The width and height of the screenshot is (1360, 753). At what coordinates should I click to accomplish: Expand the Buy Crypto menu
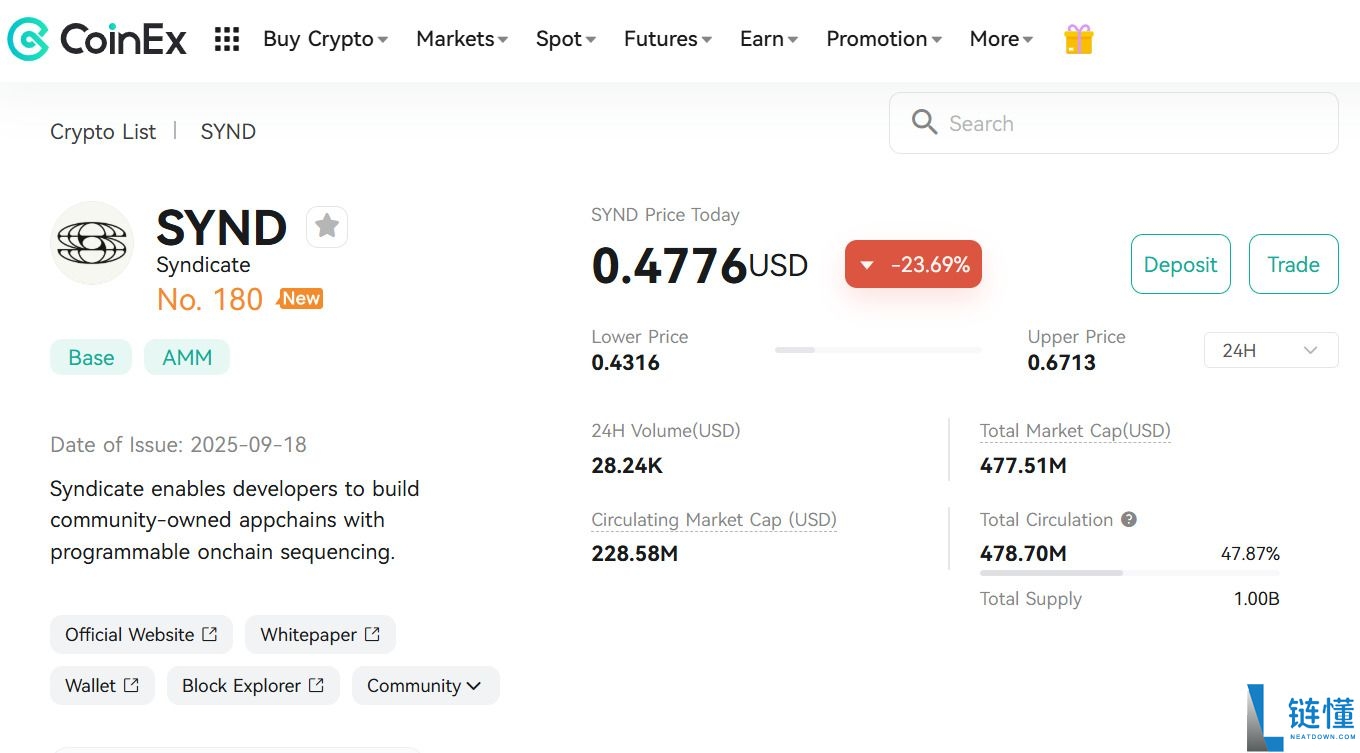[325, 39]
